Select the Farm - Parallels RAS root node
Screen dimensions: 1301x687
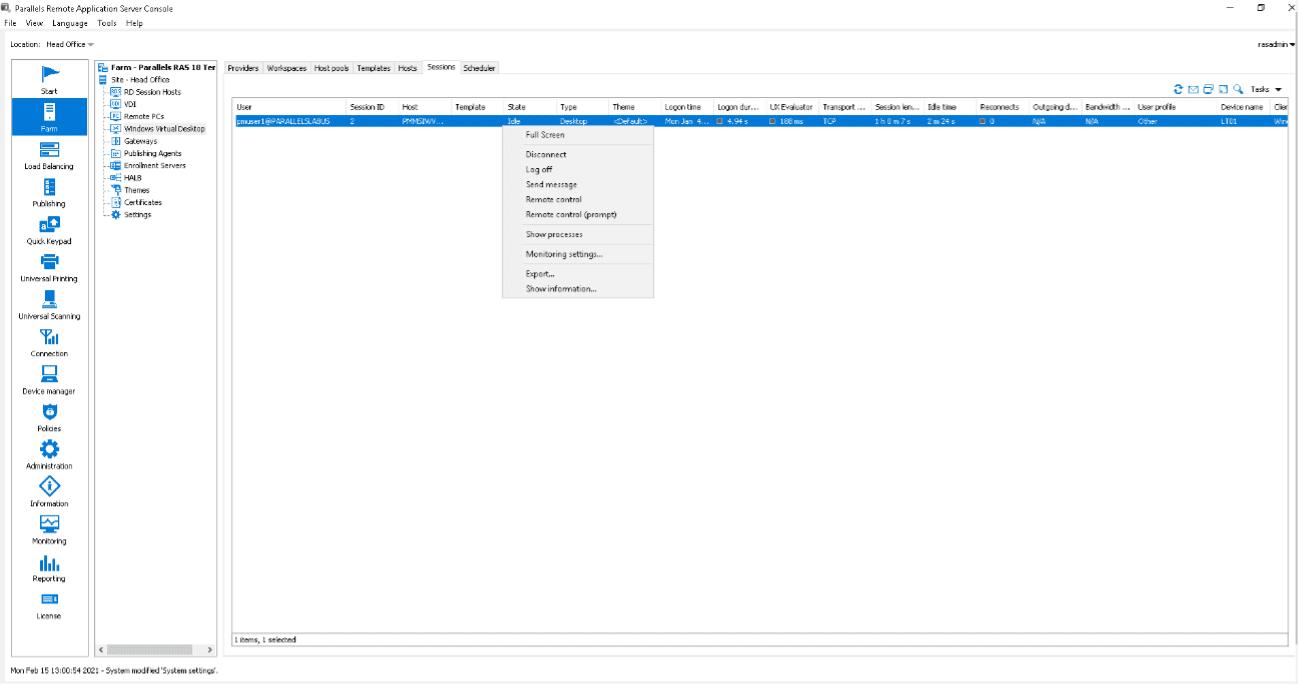coord(162,67)
